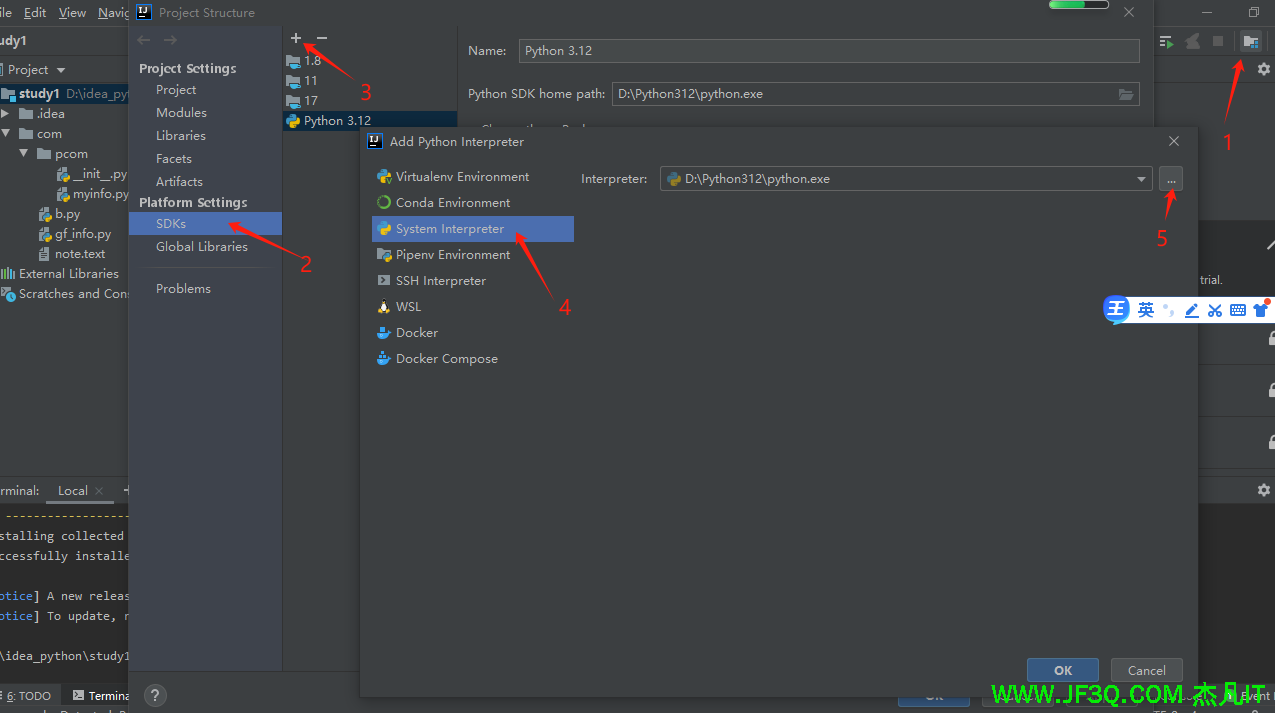1275x713 pixels.
Task: Select Docker Compose interpreter type
Action: 446,359
